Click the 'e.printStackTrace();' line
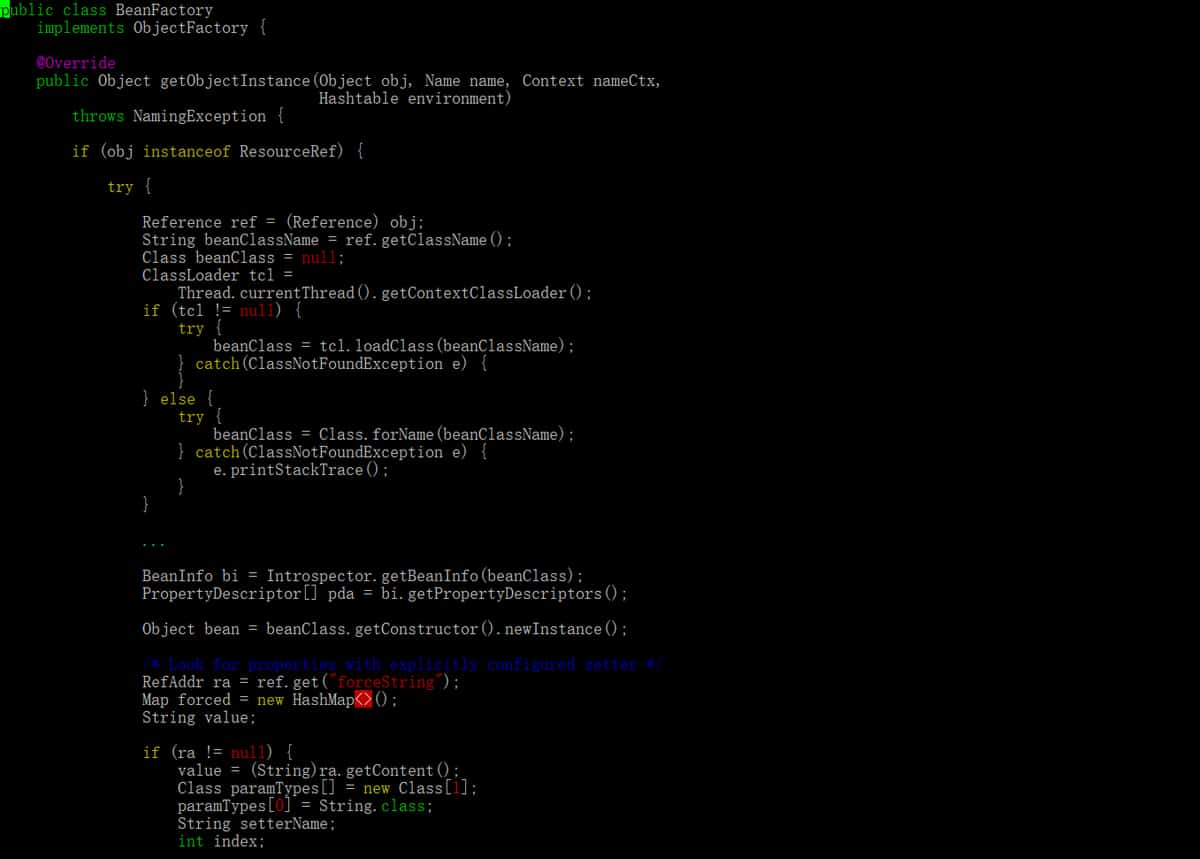Screen dimensions: 1200x859 click(301, 470)
